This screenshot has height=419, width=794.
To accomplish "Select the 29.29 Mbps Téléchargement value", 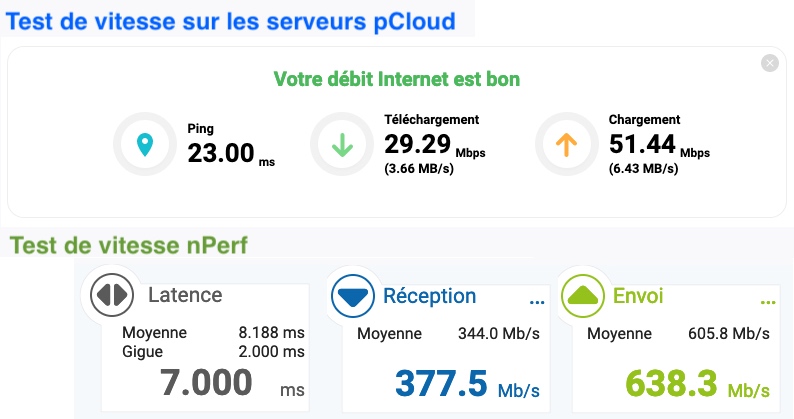I will coord(419,145).
